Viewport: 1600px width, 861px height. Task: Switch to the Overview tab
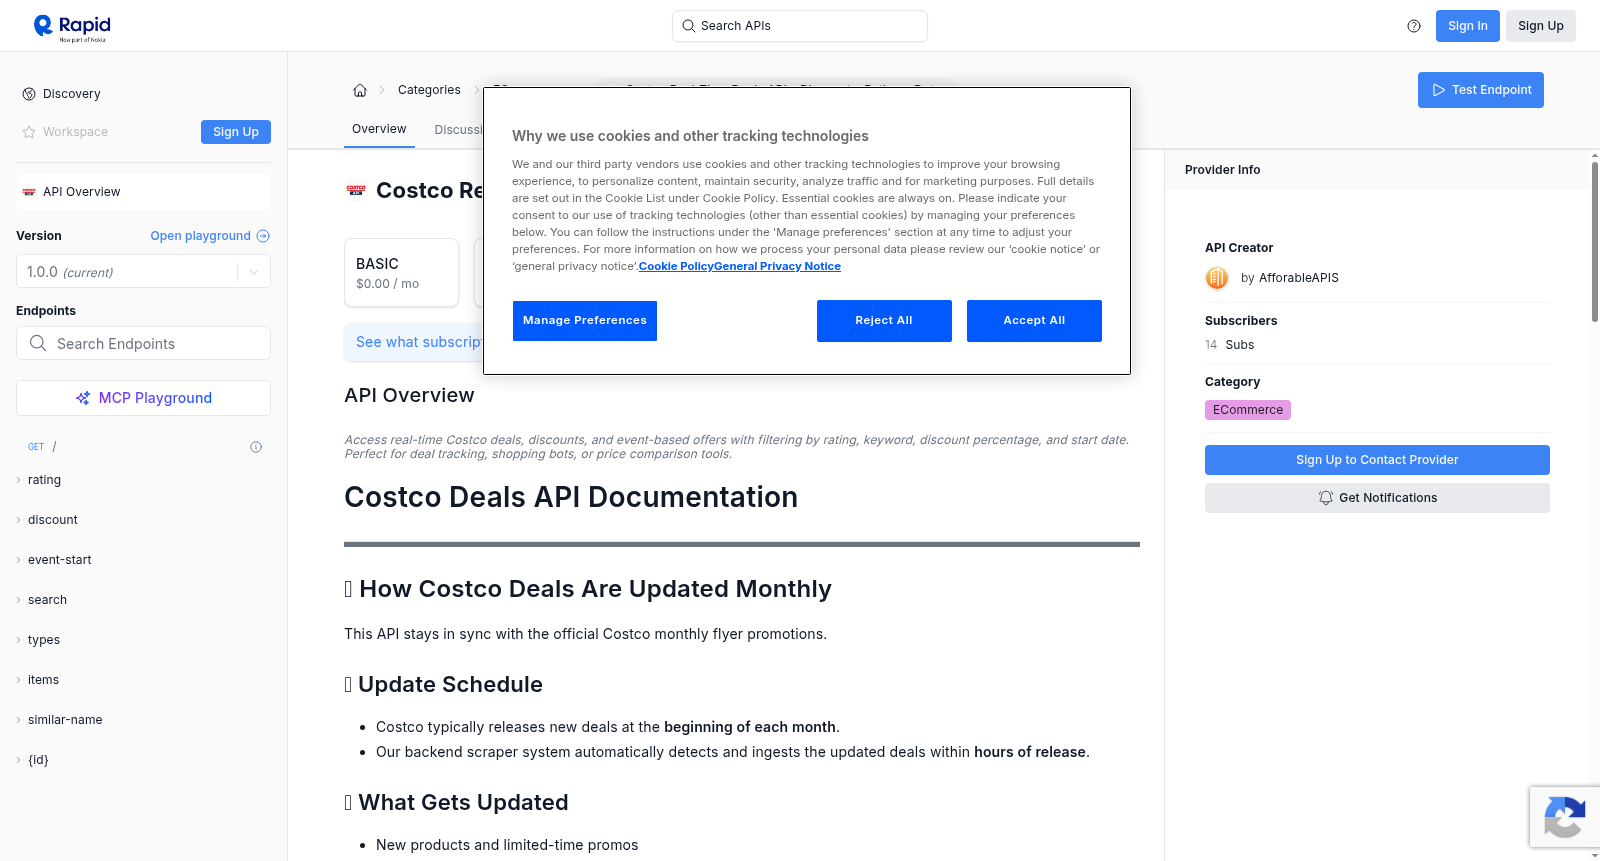coord(379,129)
